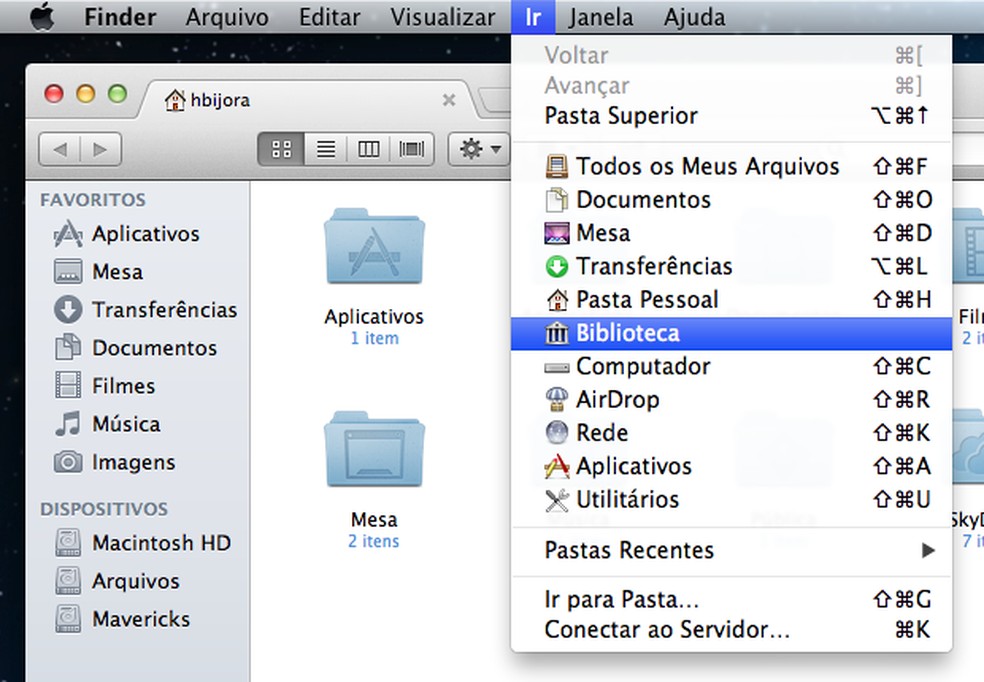Click the Utilitários tools icon in the menu
Screen dimensions: 984x682
click(557, 500)
